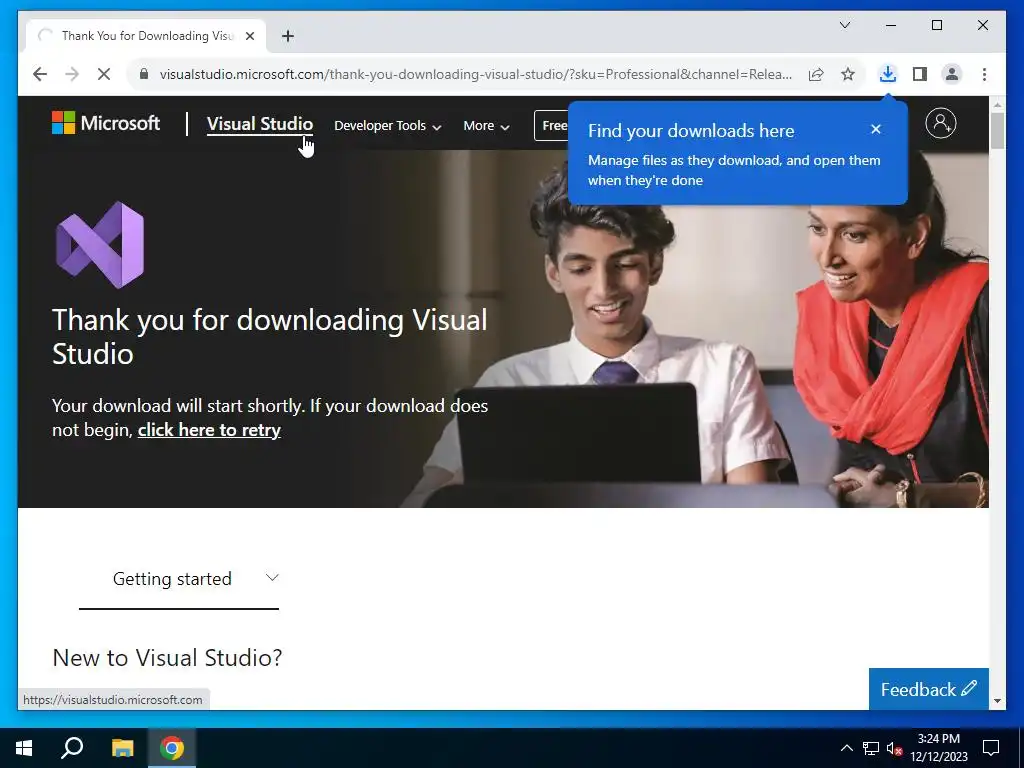Open the Visual Studio home link
1024x768 pixels.
(260, 123)
